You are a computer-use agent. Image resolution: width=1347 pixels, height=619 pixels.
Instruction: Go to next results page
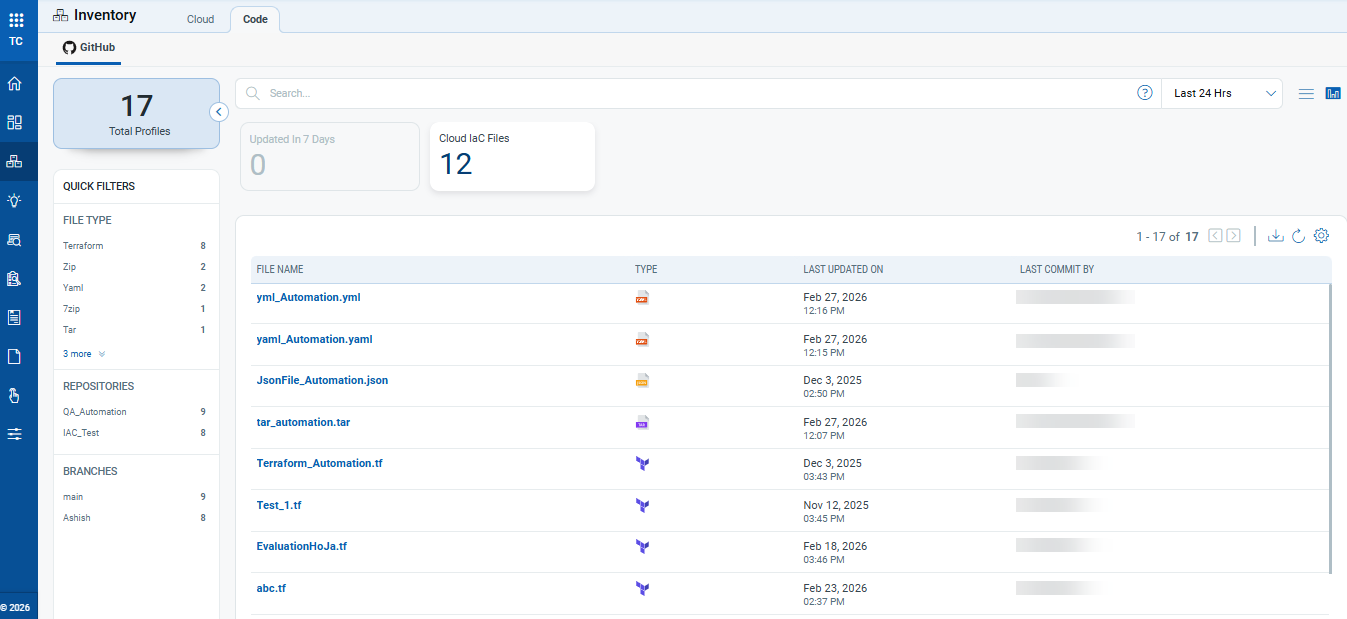pos(1234,236)
